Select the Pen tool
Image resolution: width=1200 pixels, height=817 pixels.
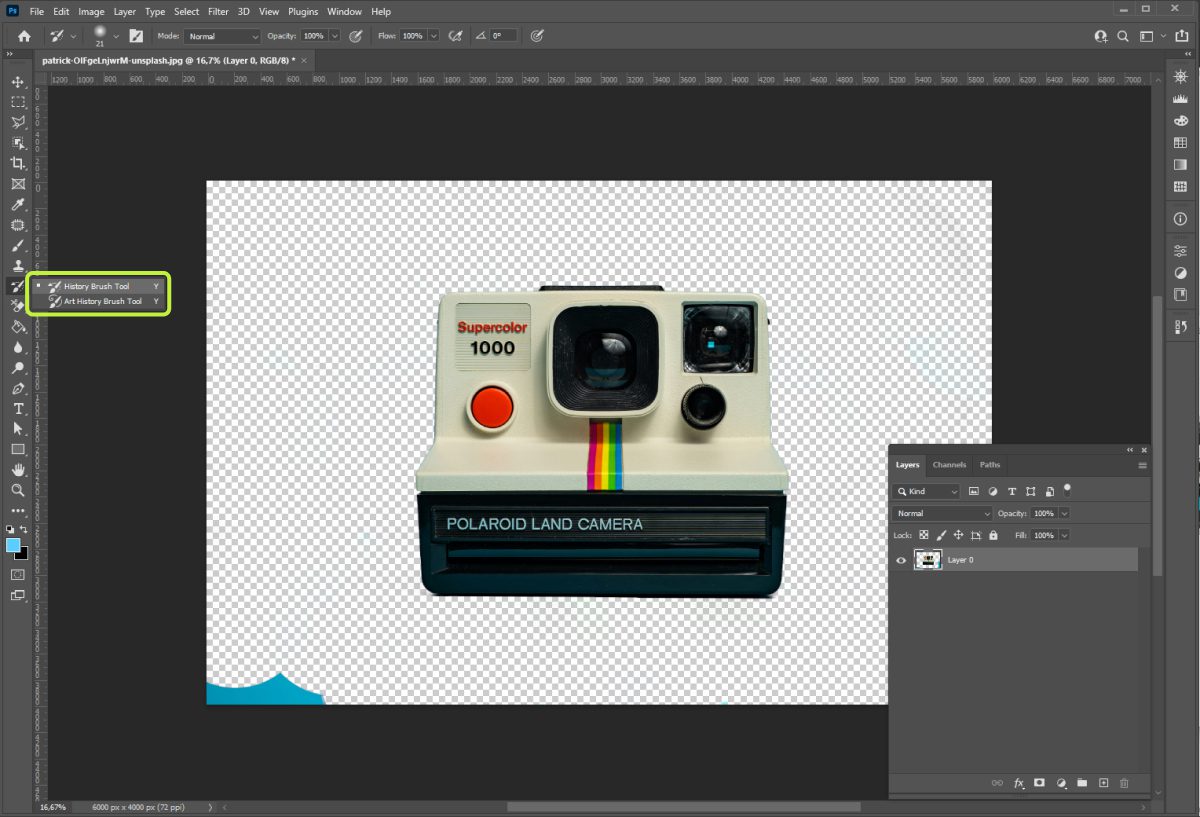pyautogui.click(x=18, y=388)
